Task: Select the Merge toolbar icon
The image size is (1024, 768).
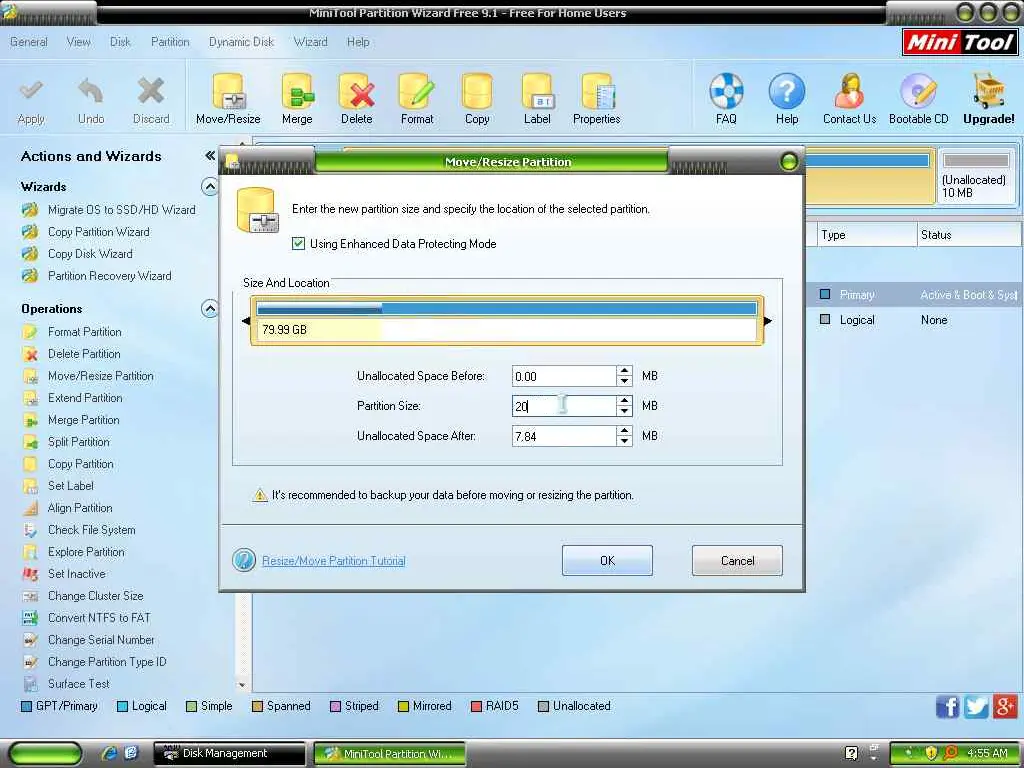Action: [x=297, y=91]
